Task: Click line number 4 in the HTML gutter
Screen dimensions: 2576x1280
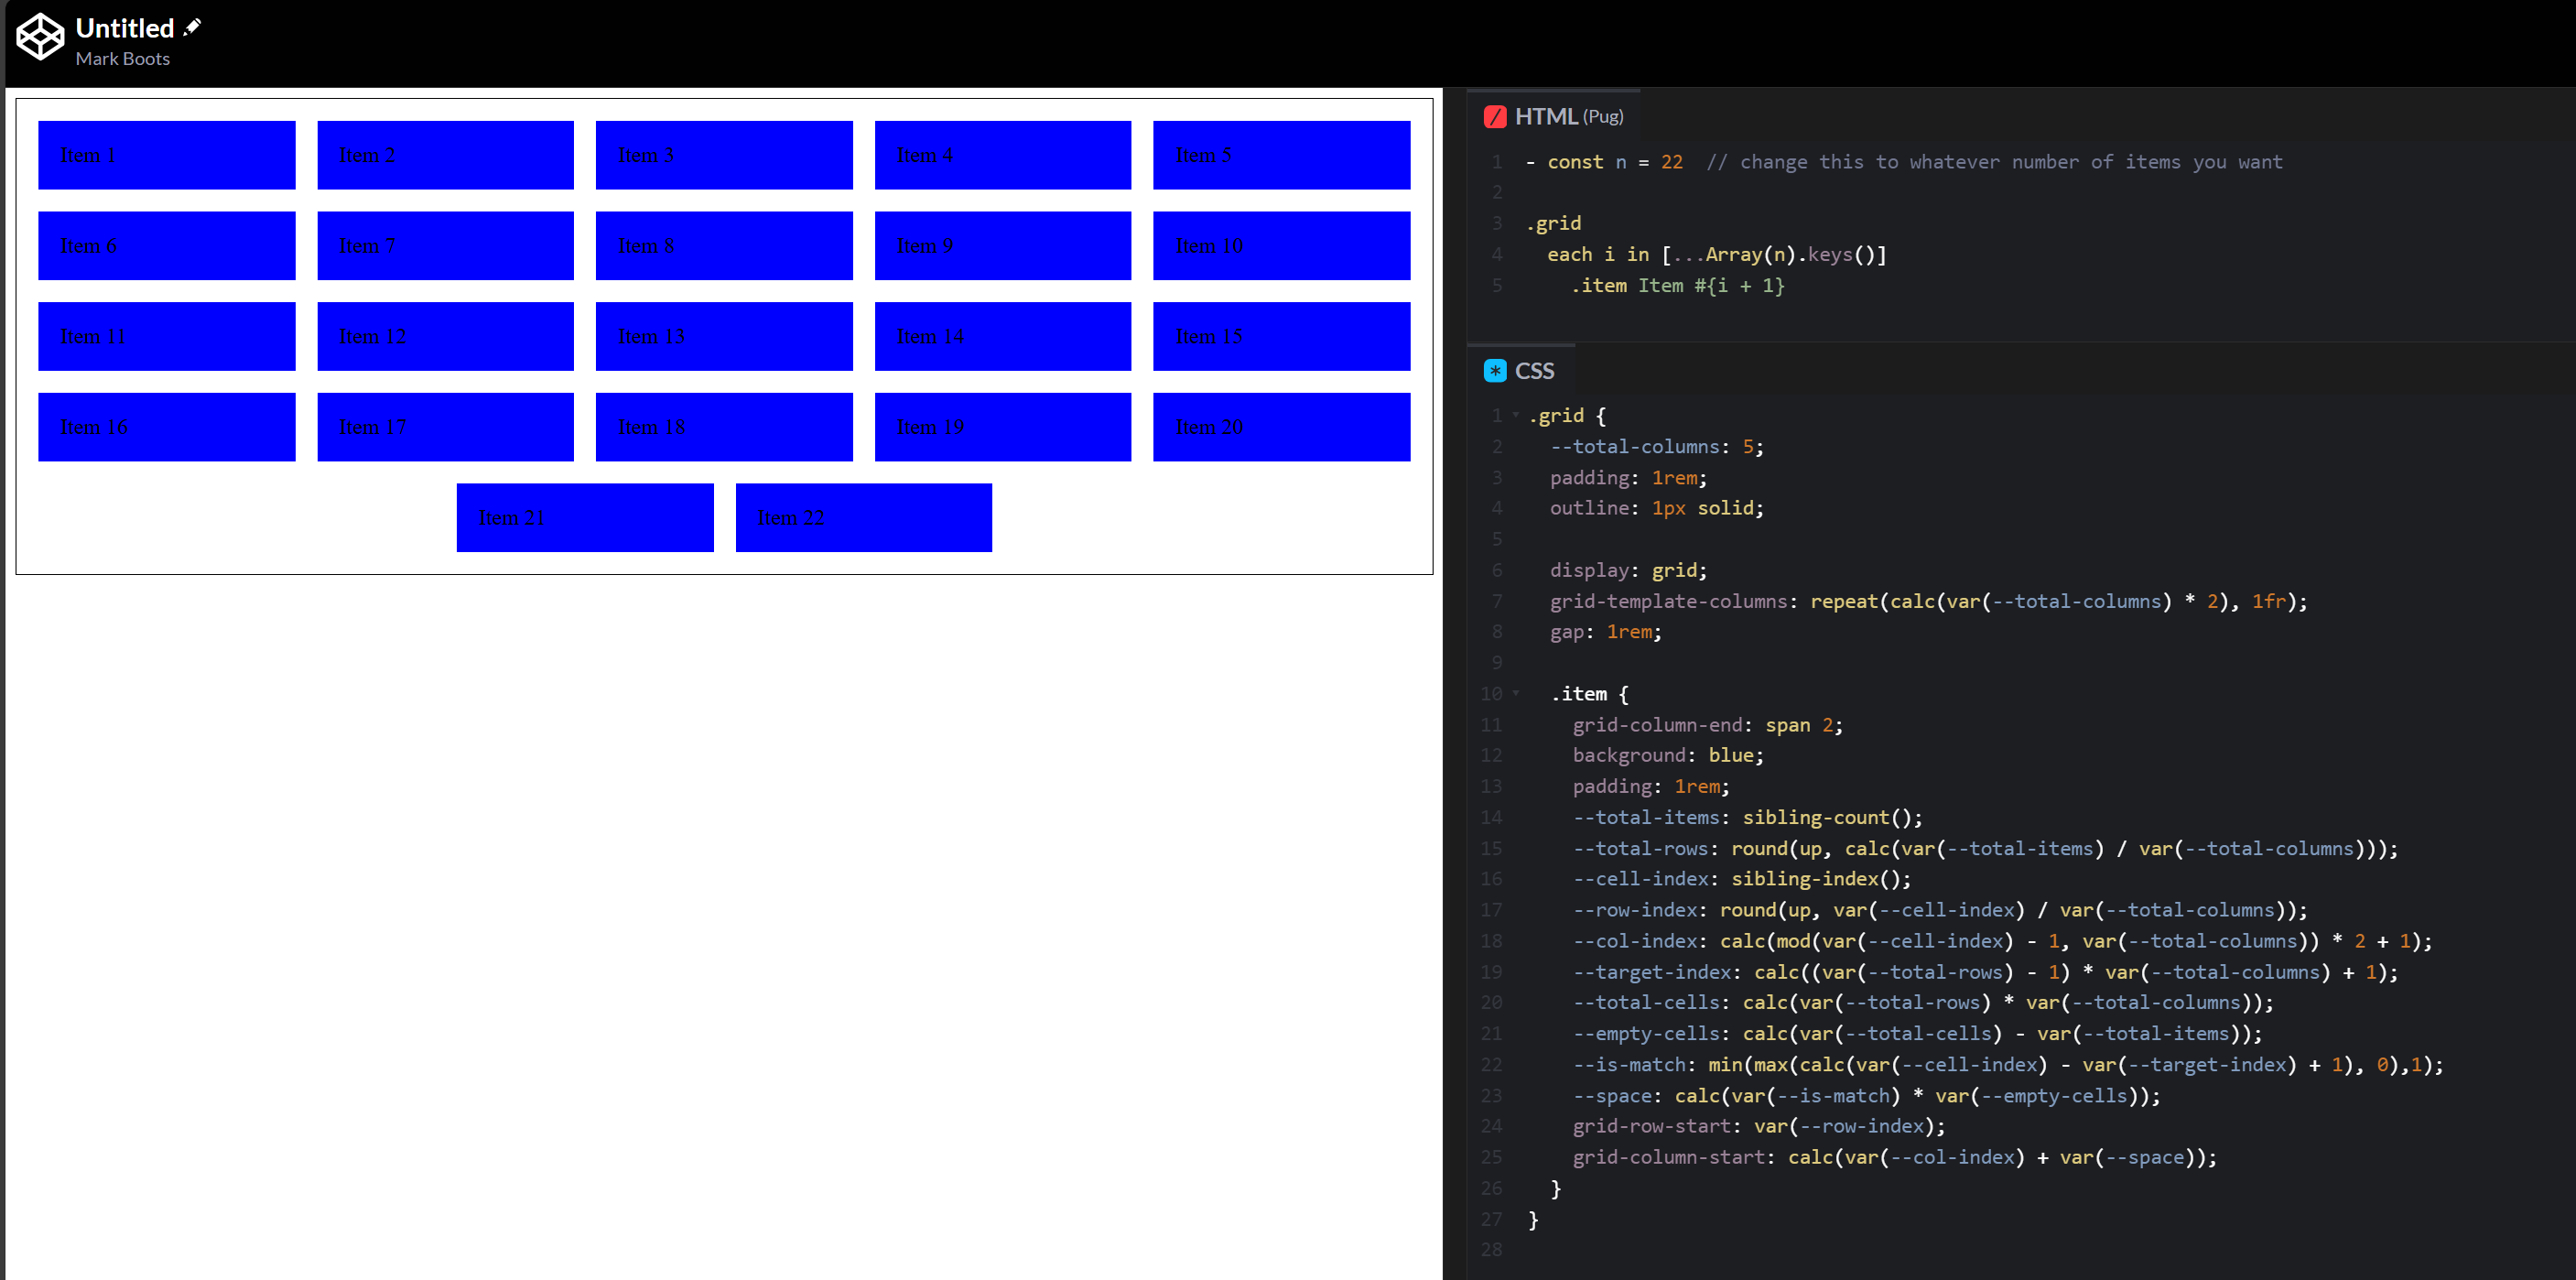Action: pyautogui.click(x=1497, y=254)
